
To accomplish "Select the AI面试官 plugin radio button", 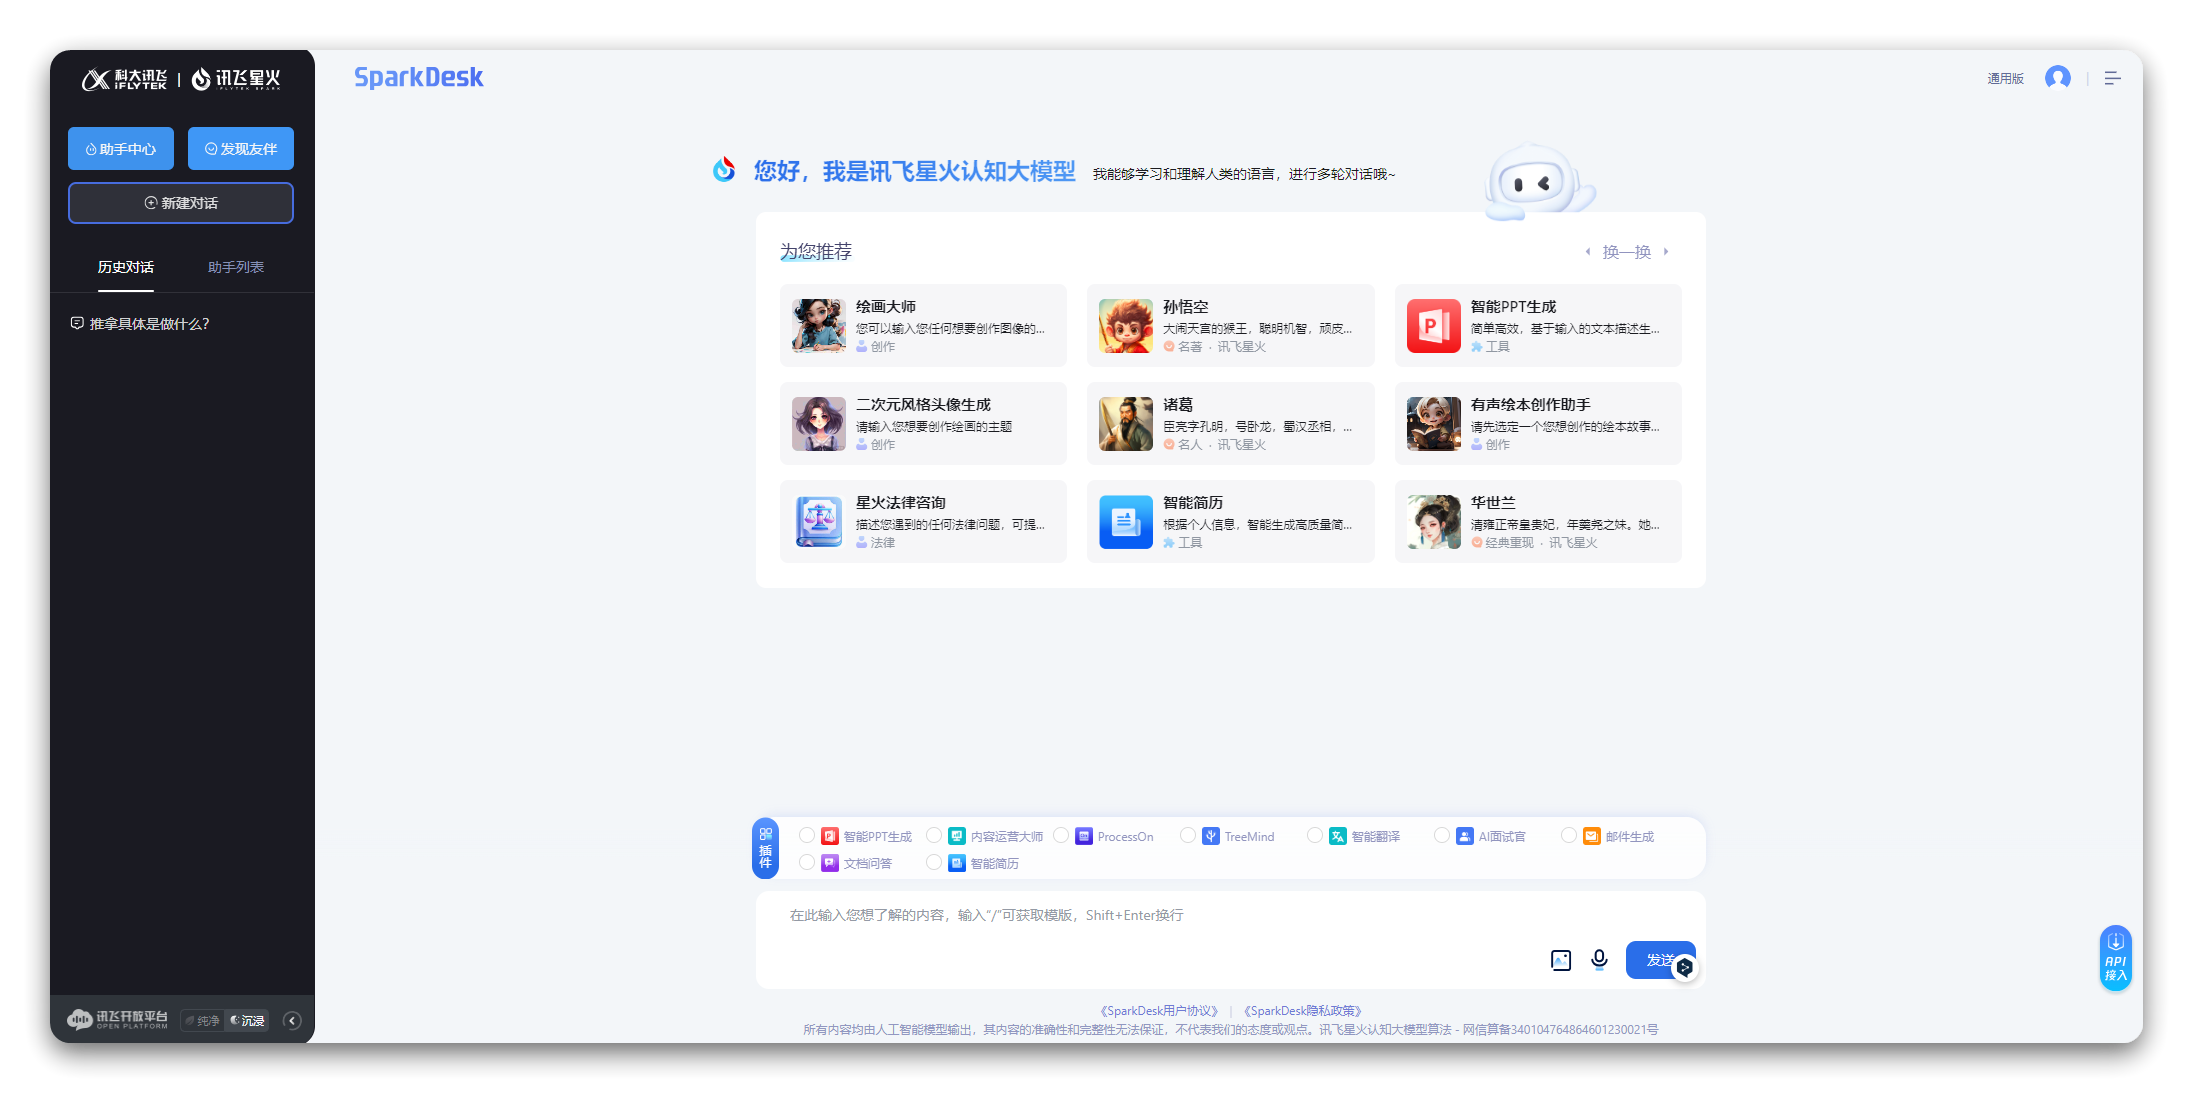I will (1442, 835).
